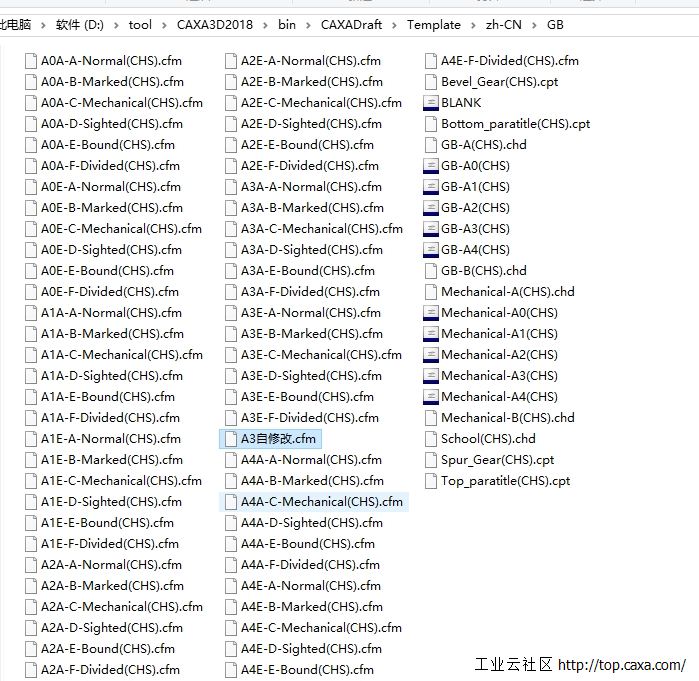
Task: Select file A0E-C-Mechanical(CHS).cfm
Action: click(114, 229)
